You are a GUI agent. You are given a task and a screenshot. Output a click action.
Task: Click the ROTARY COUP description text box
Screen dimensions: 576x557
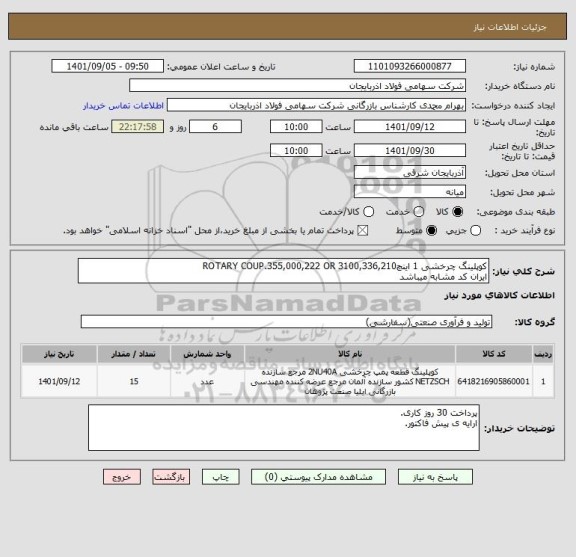pyautogui.click(x=283, y=271)
